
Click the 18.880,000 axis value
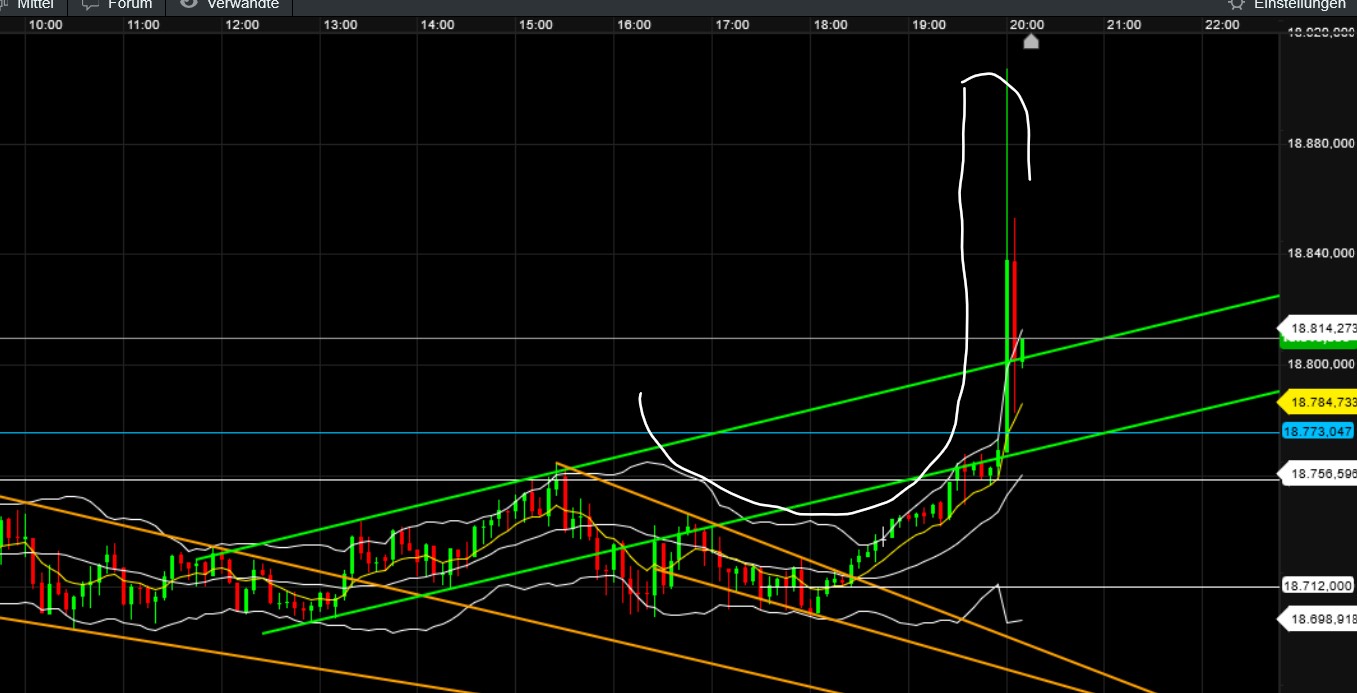(1320, 144)
